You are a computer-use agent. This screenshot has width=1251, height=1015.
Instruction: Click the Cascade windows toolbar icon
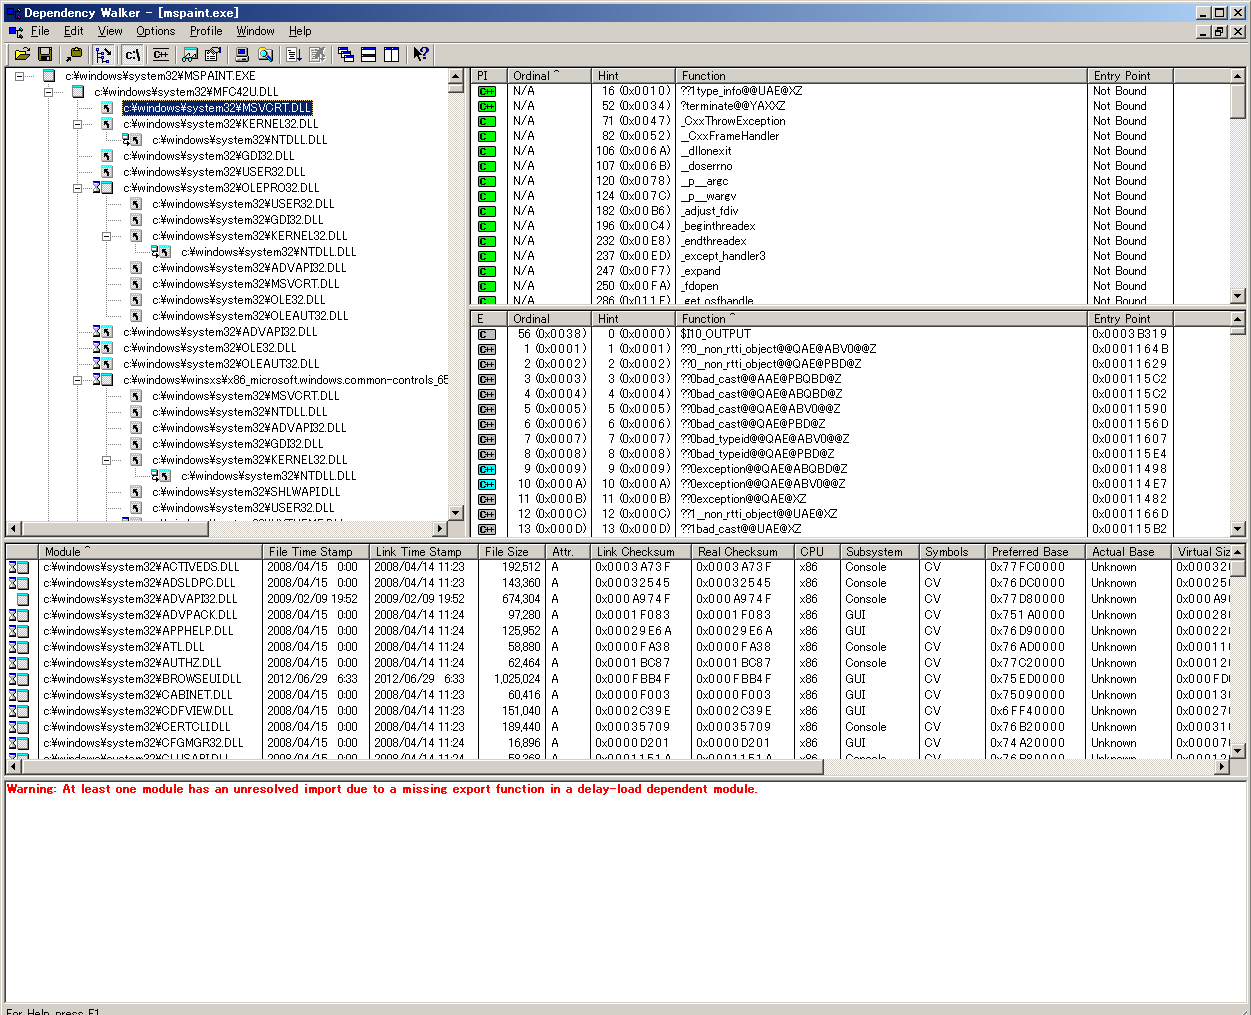click(x=346, y=55)
